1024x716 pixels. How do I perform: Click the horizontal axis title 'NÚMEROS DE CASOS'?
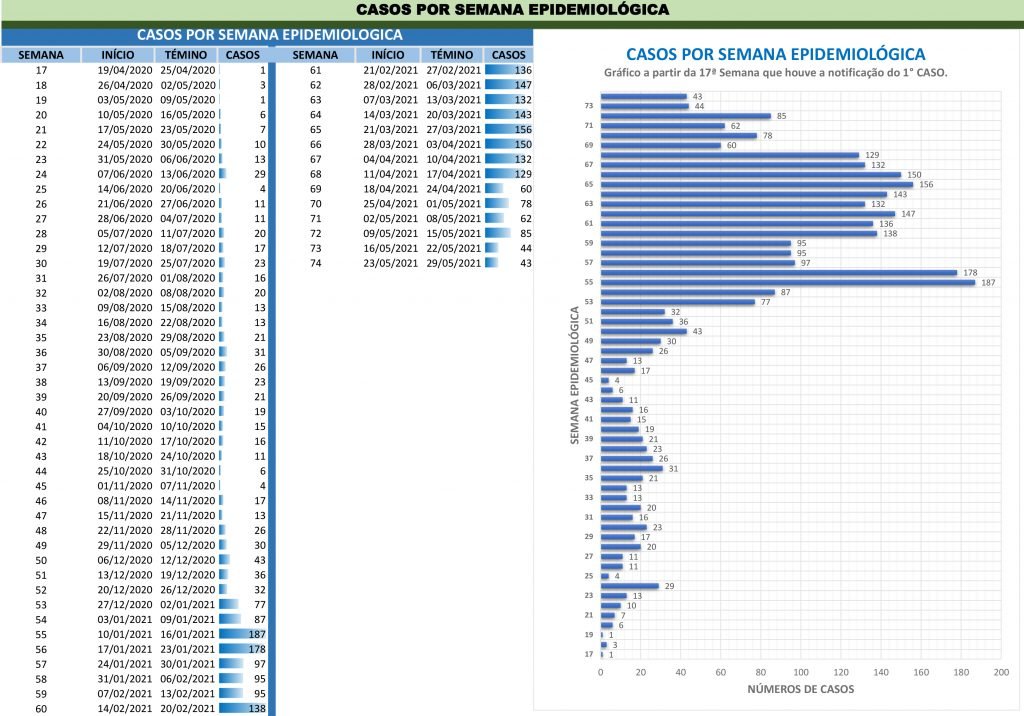[x=800, y=691]
